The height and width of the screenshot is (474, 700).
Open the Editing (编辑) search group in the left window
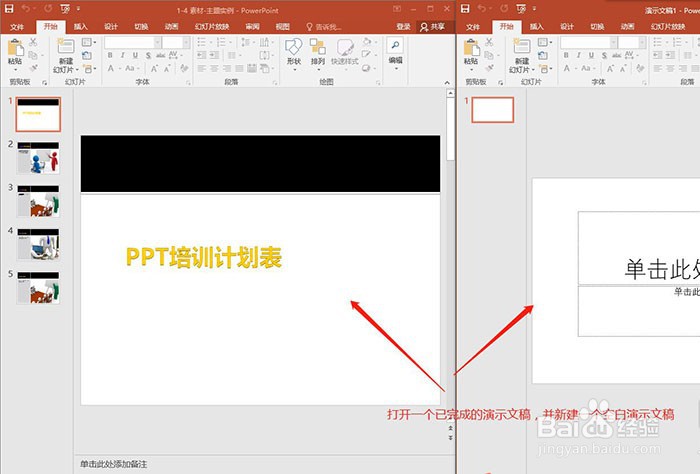(396, 52)
